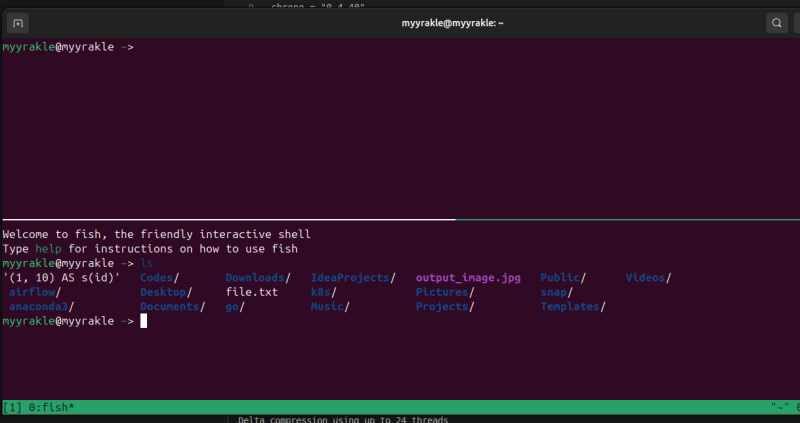Click the horizontal divider between tmux panes

[400, 219]
